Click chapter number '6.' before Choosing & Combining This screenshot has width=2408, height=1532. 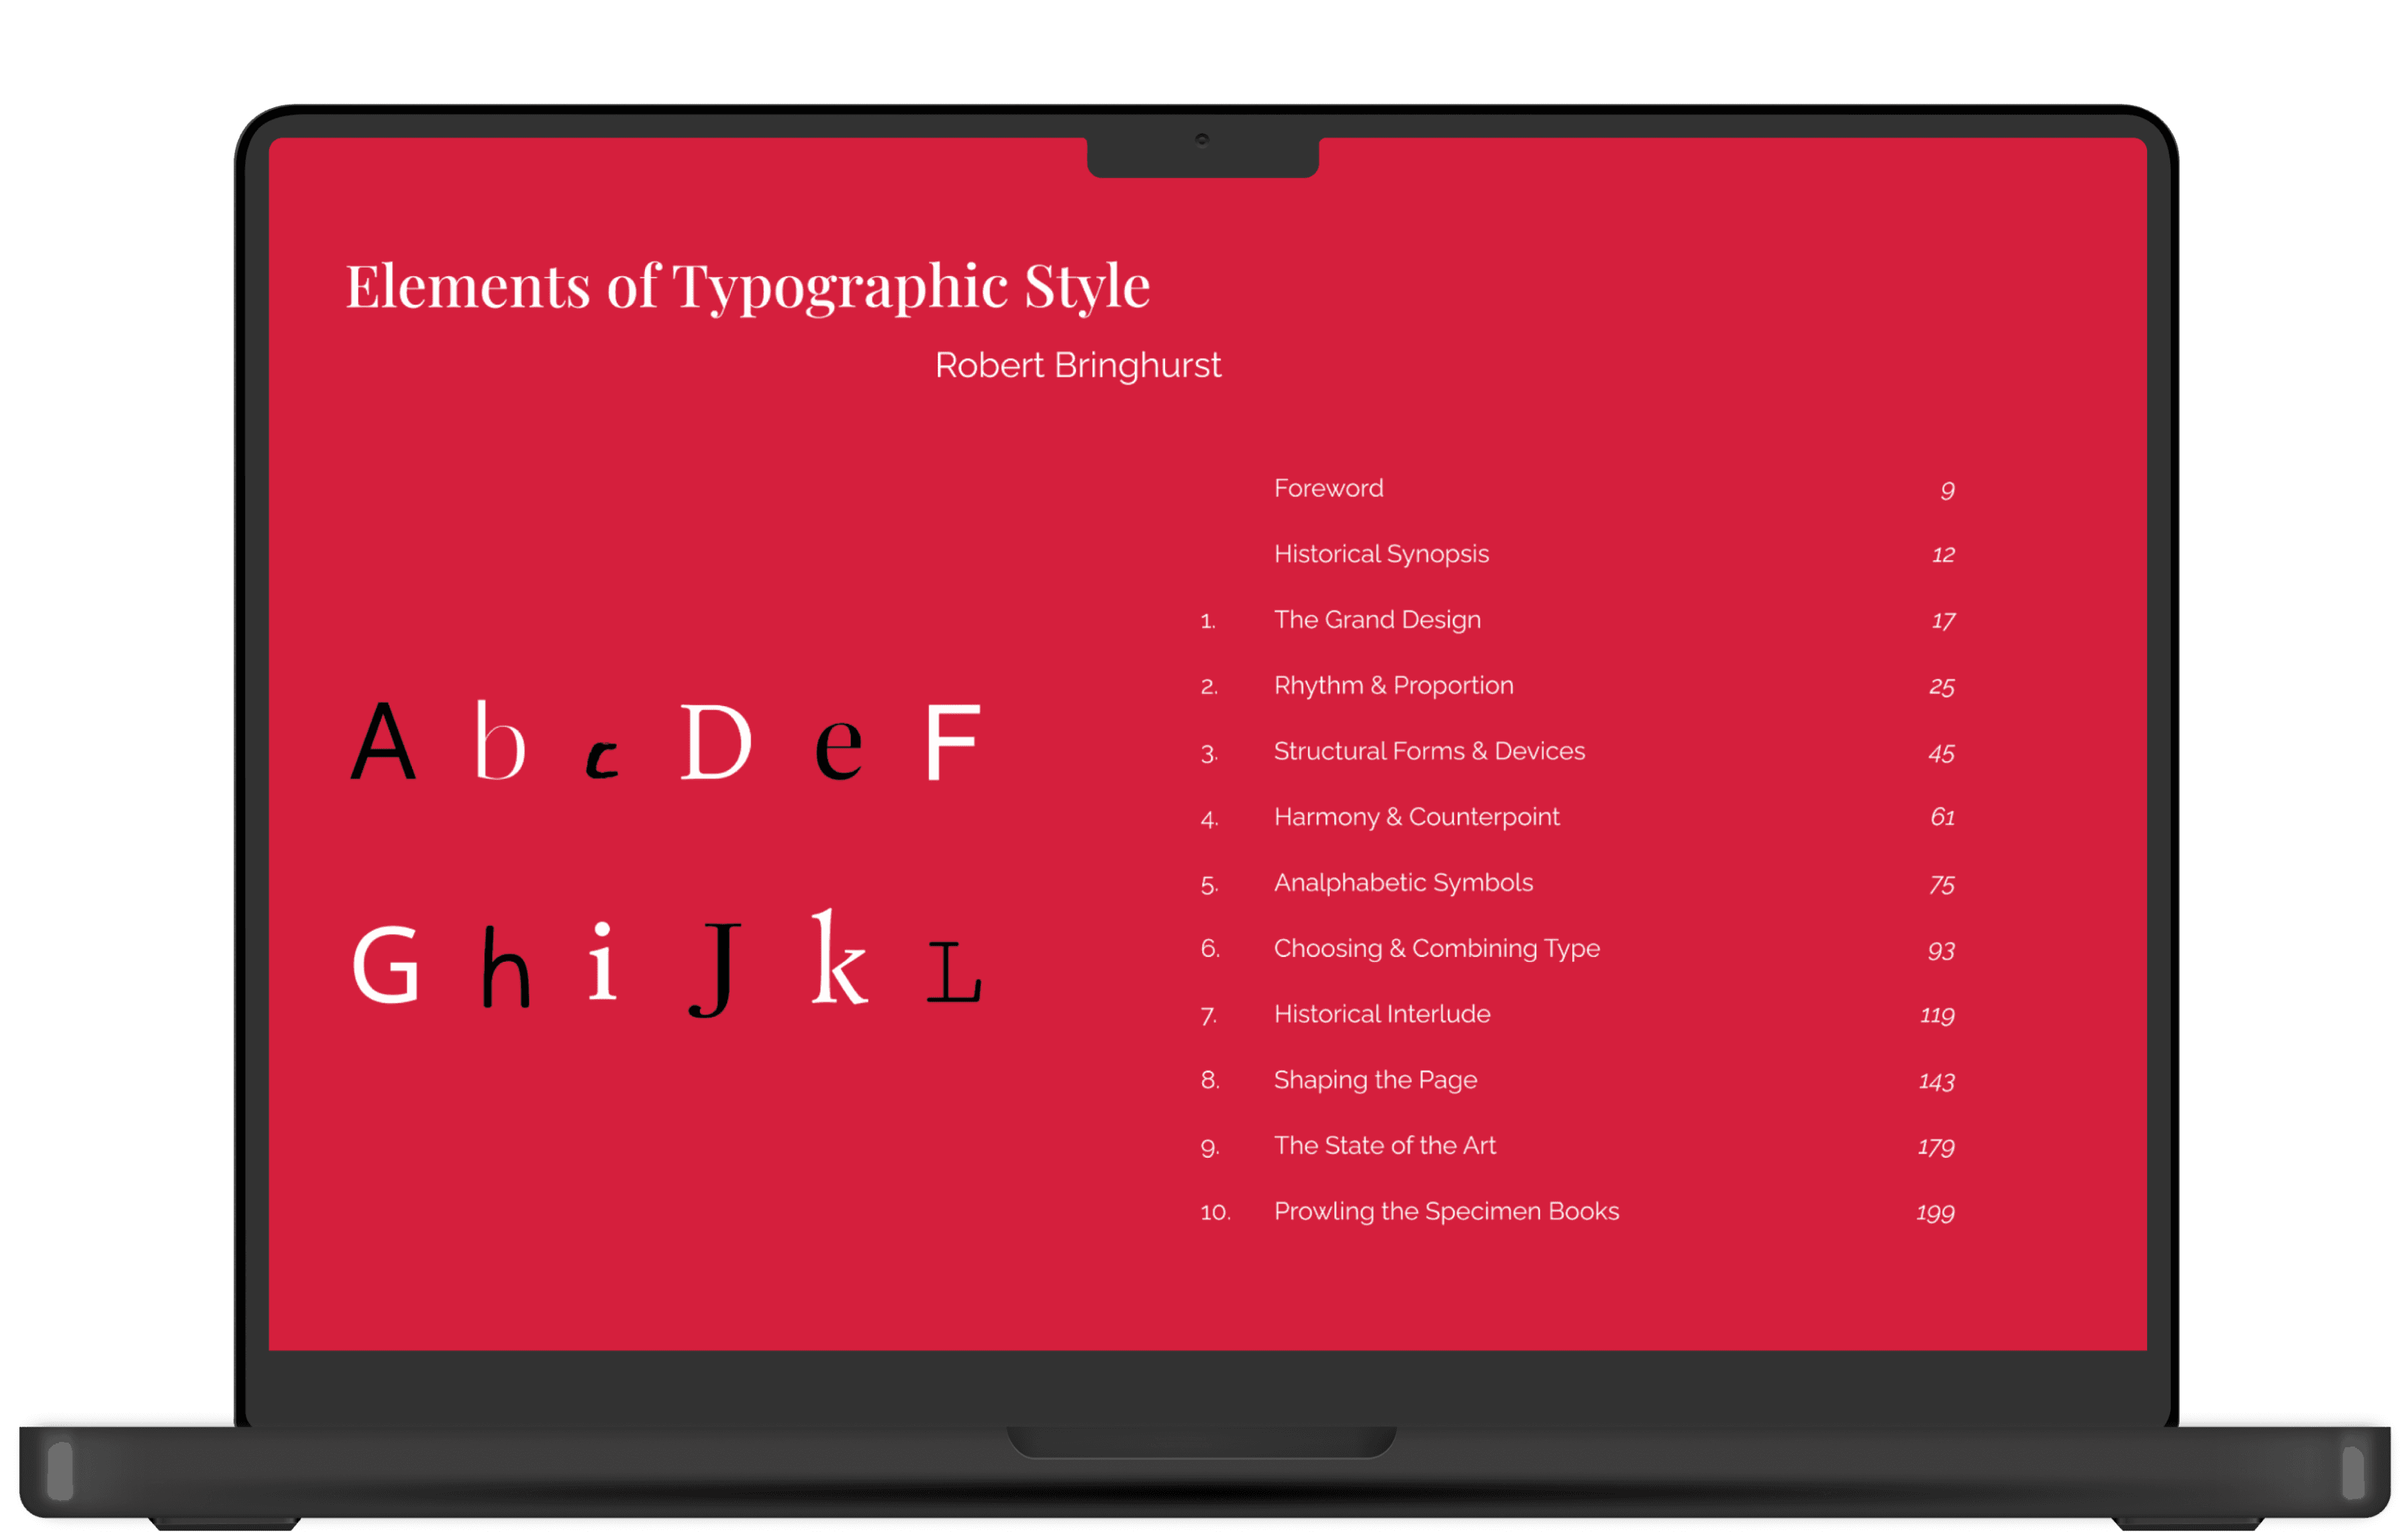[x=1210, y=949]
